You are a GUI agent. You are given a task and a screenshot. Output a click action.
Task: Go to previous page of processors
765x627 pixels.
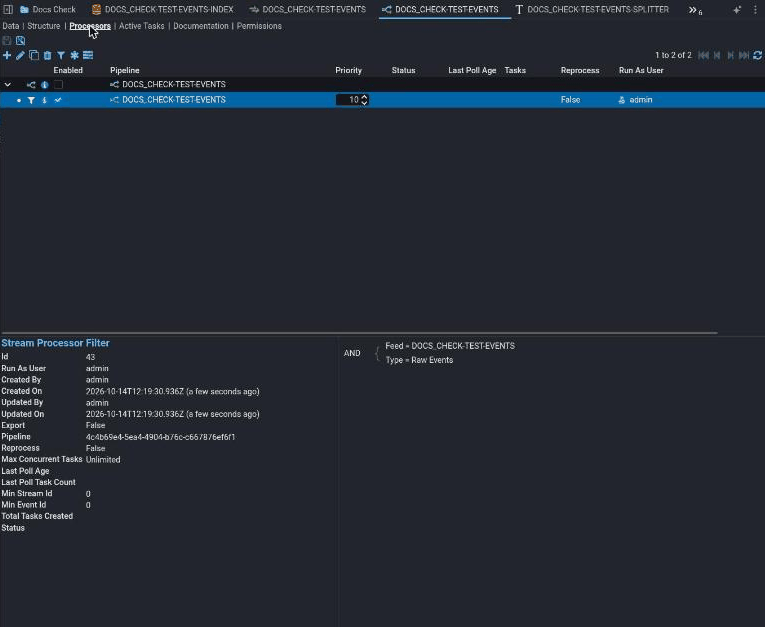717,55
